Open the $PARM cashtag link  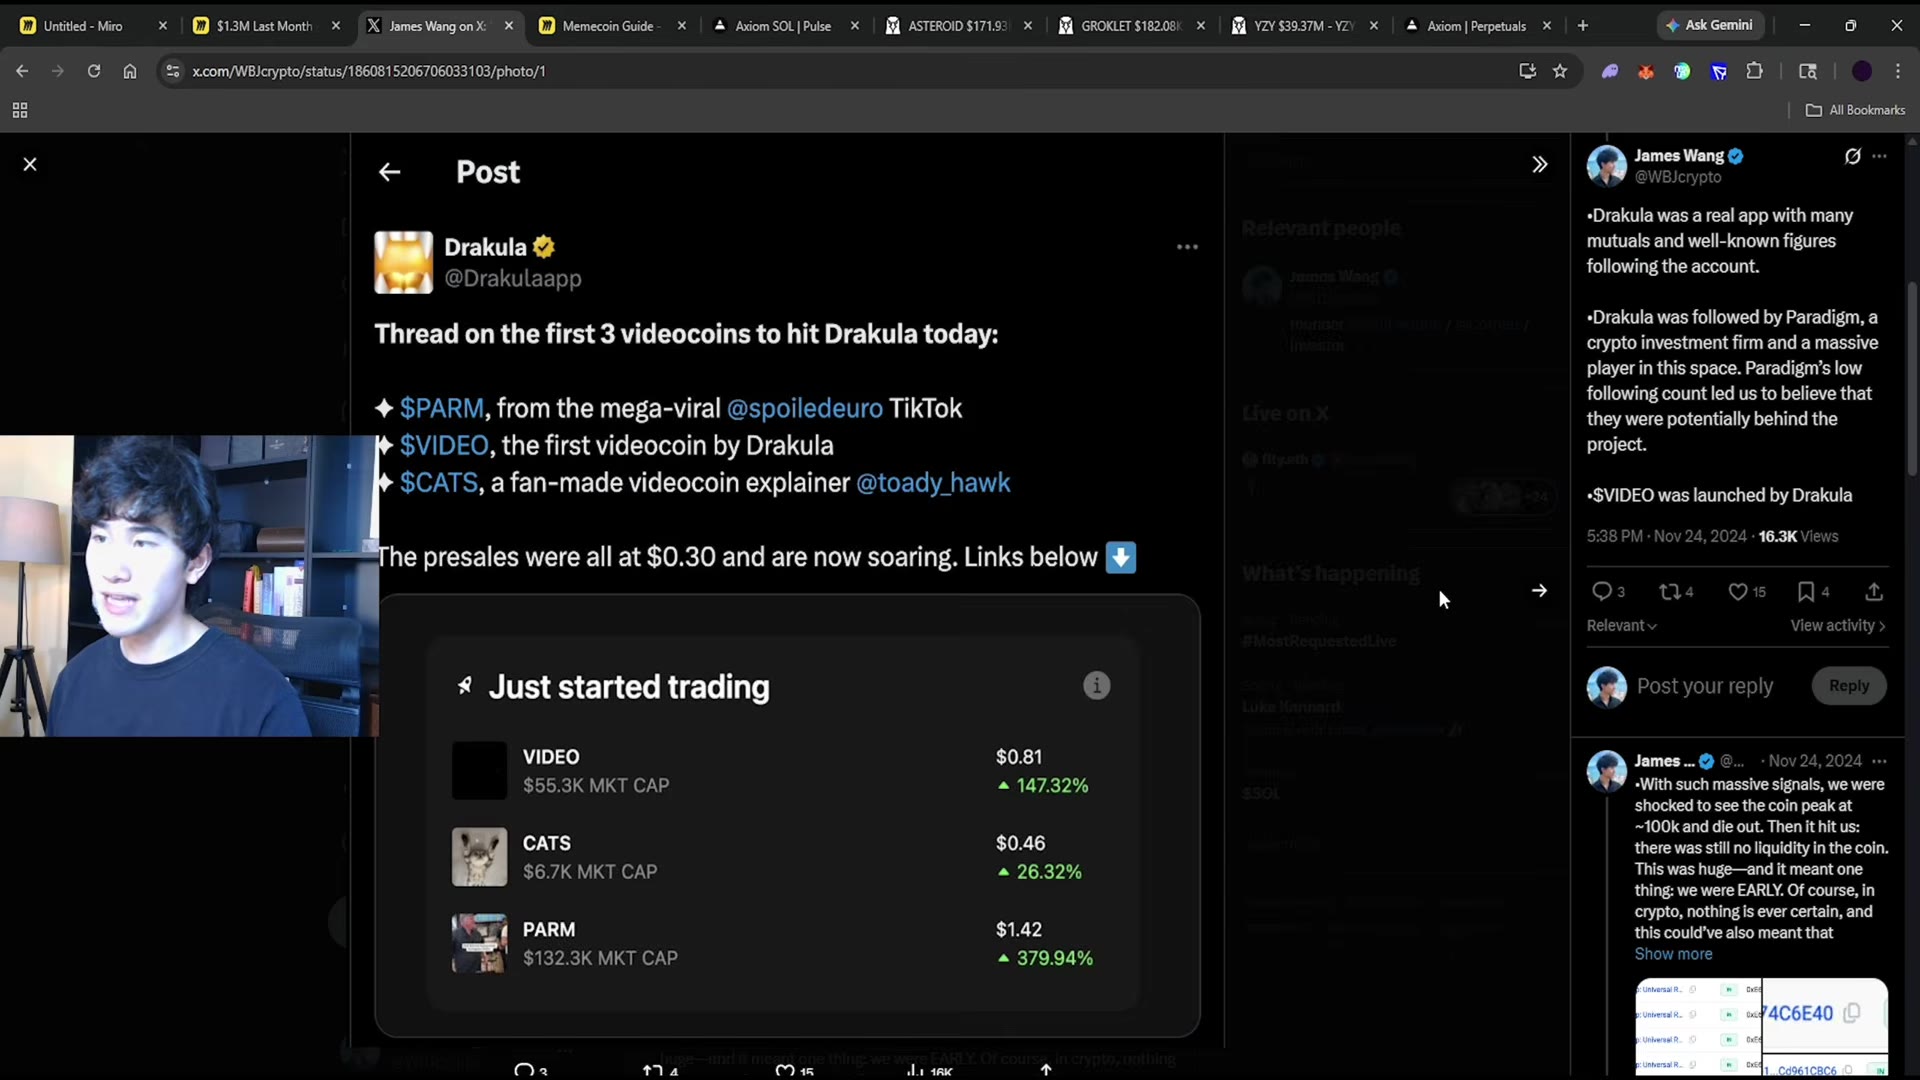click(442, 408)
